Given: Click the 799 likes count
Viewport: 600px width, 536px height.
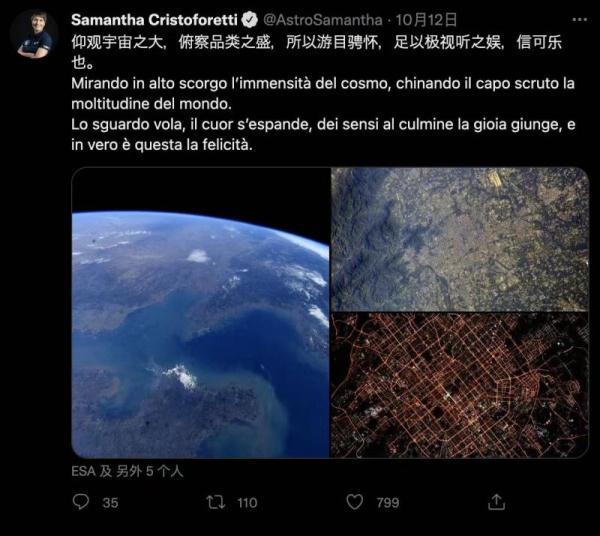Looking at the screenshot, I should 388,503.
